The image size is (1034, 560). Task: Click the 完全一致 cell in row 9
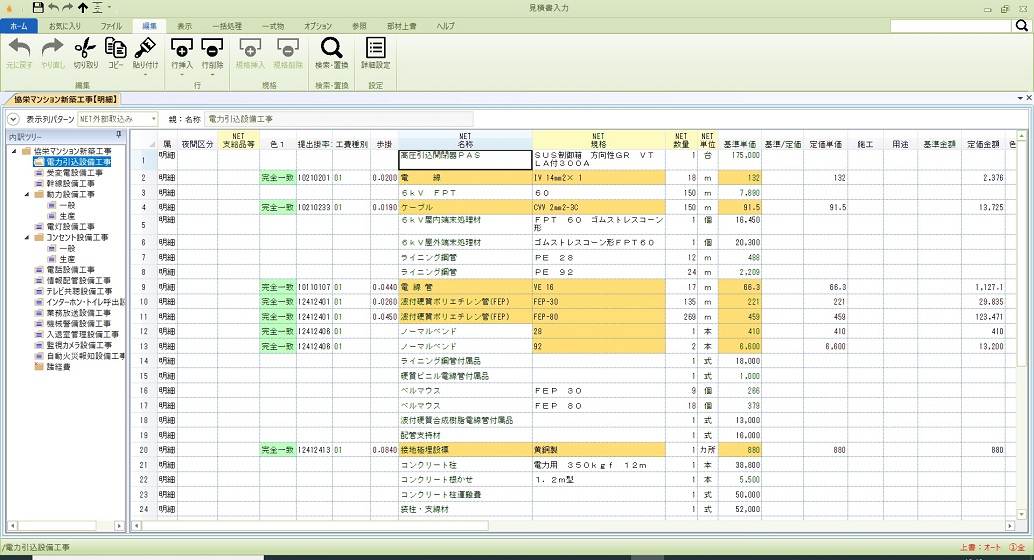278,288
